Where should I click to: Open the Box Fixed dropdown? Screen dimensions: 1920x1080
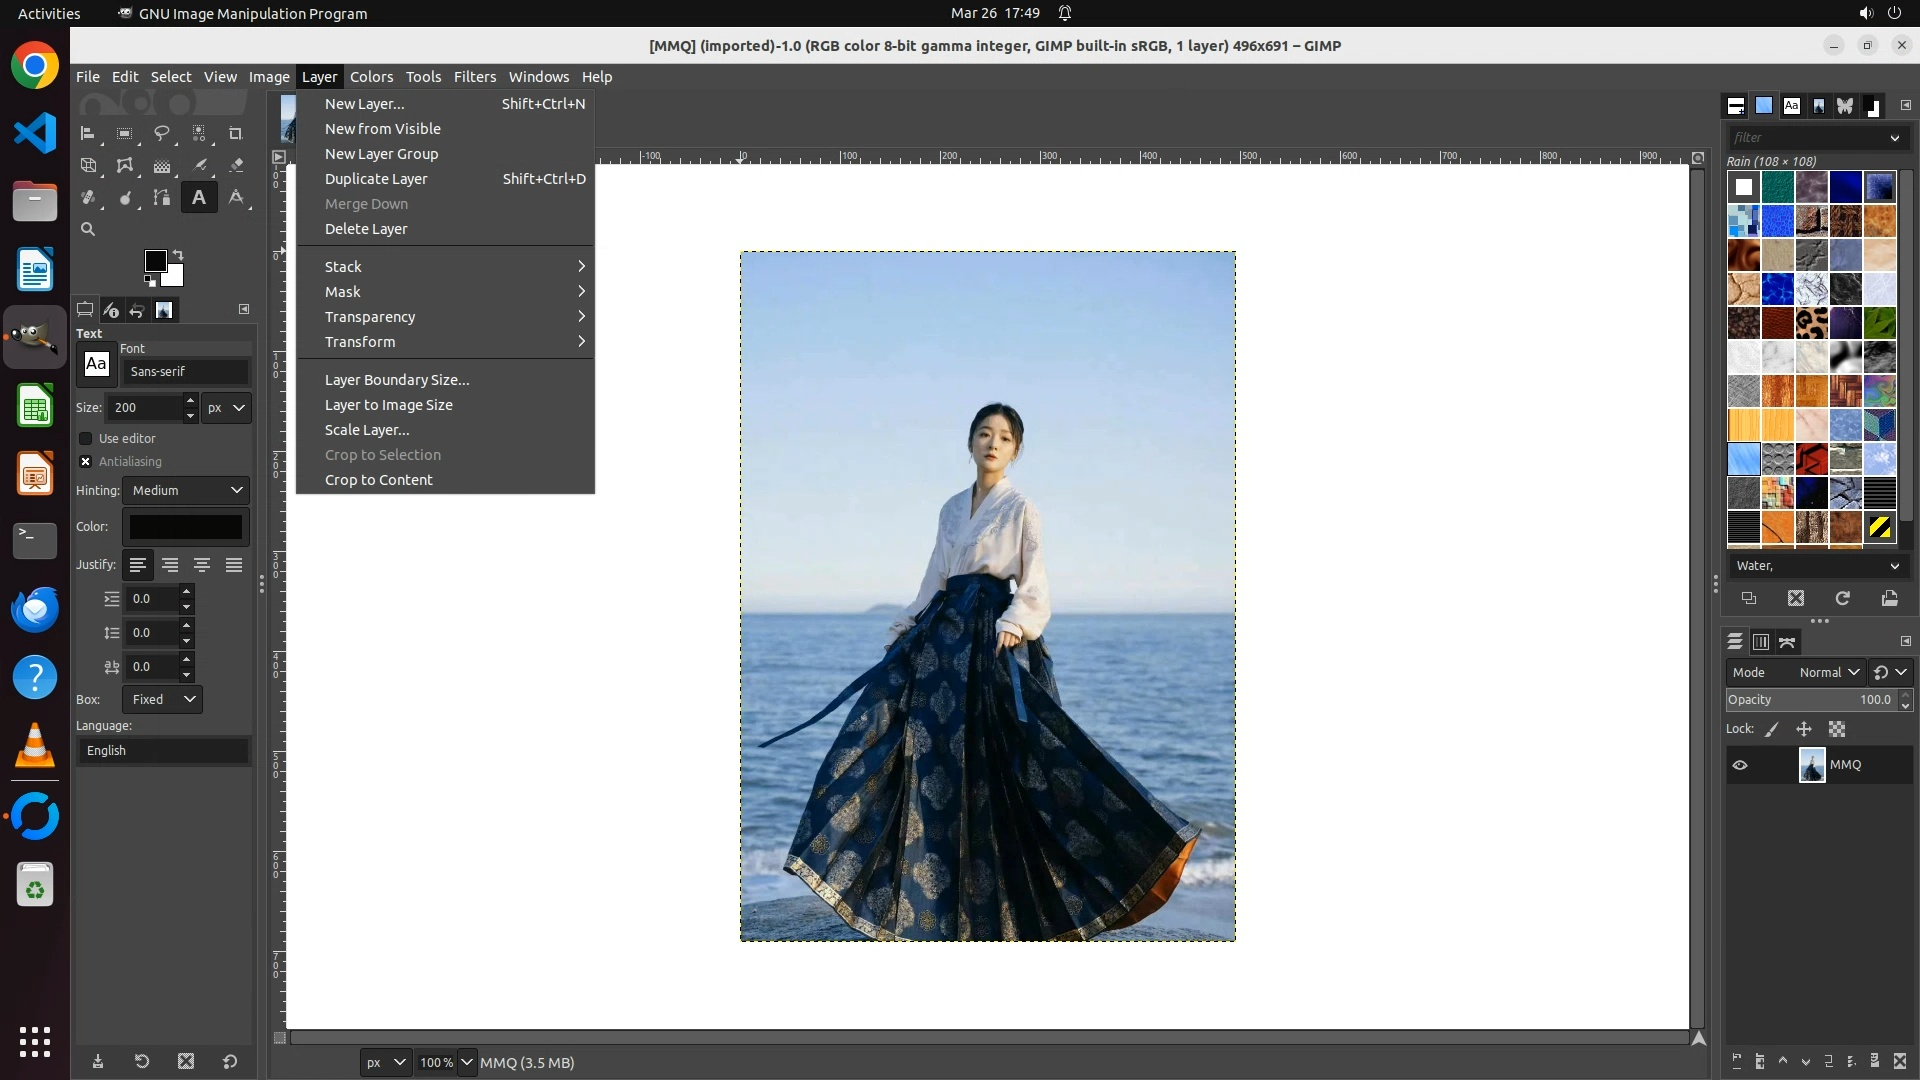[x=163, y=699]
